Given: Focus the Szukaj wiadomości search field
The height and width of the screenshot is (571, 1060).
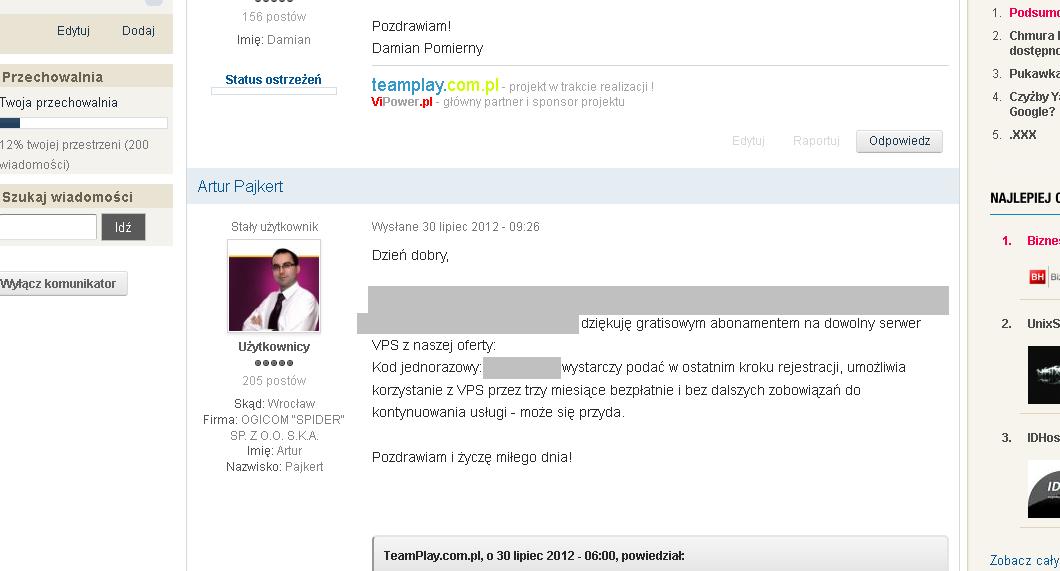Looking at the screenshot, I should pyautogui.click(x=47, y=227).
